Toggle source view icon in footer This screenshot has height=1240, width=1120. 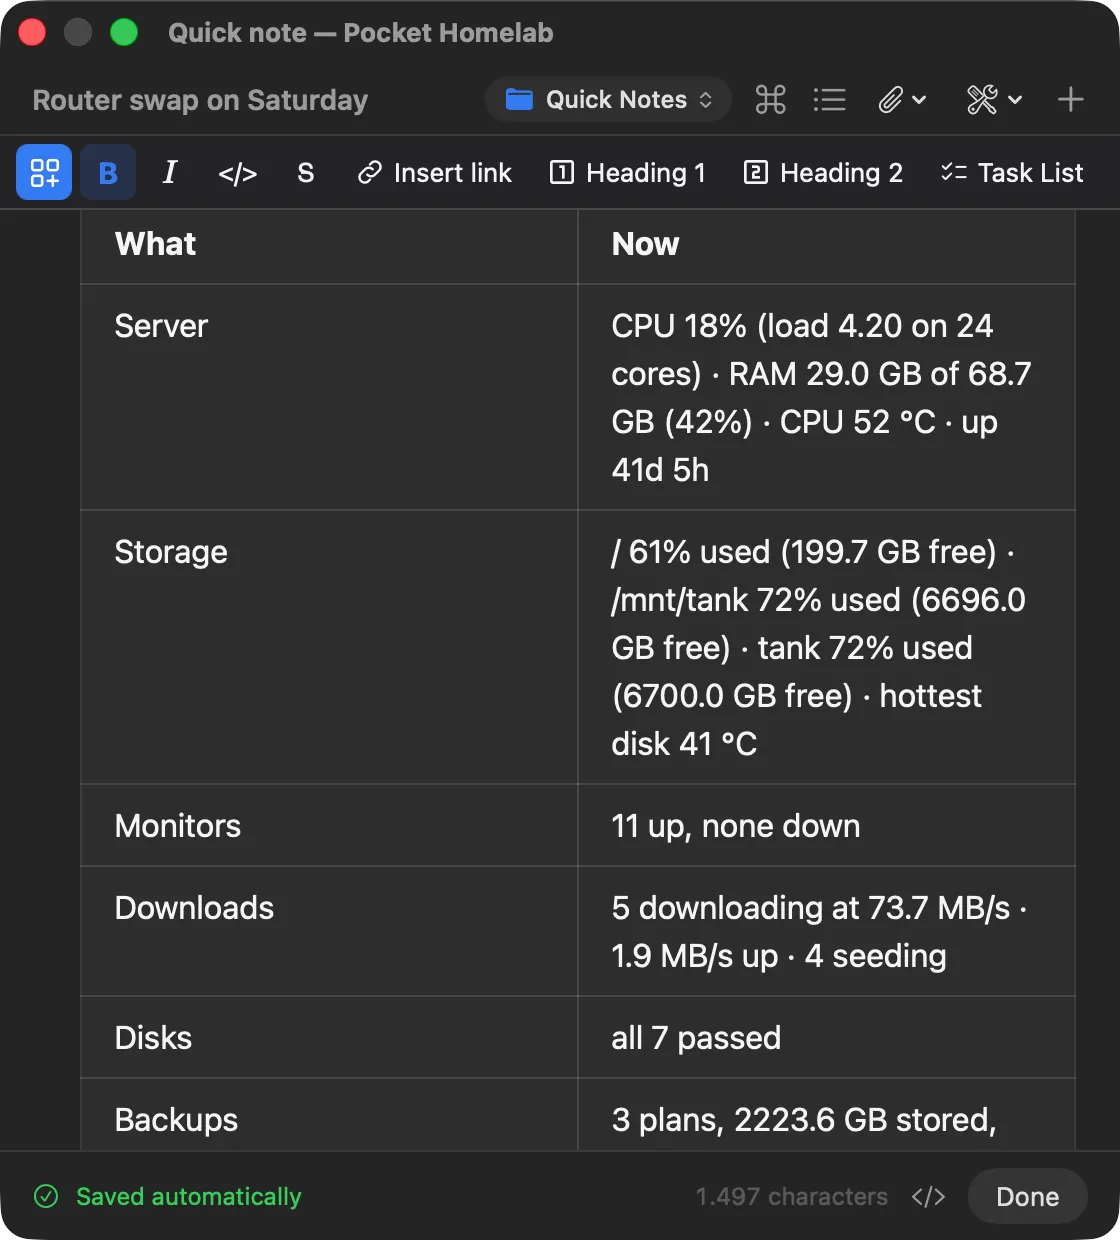928,1196
